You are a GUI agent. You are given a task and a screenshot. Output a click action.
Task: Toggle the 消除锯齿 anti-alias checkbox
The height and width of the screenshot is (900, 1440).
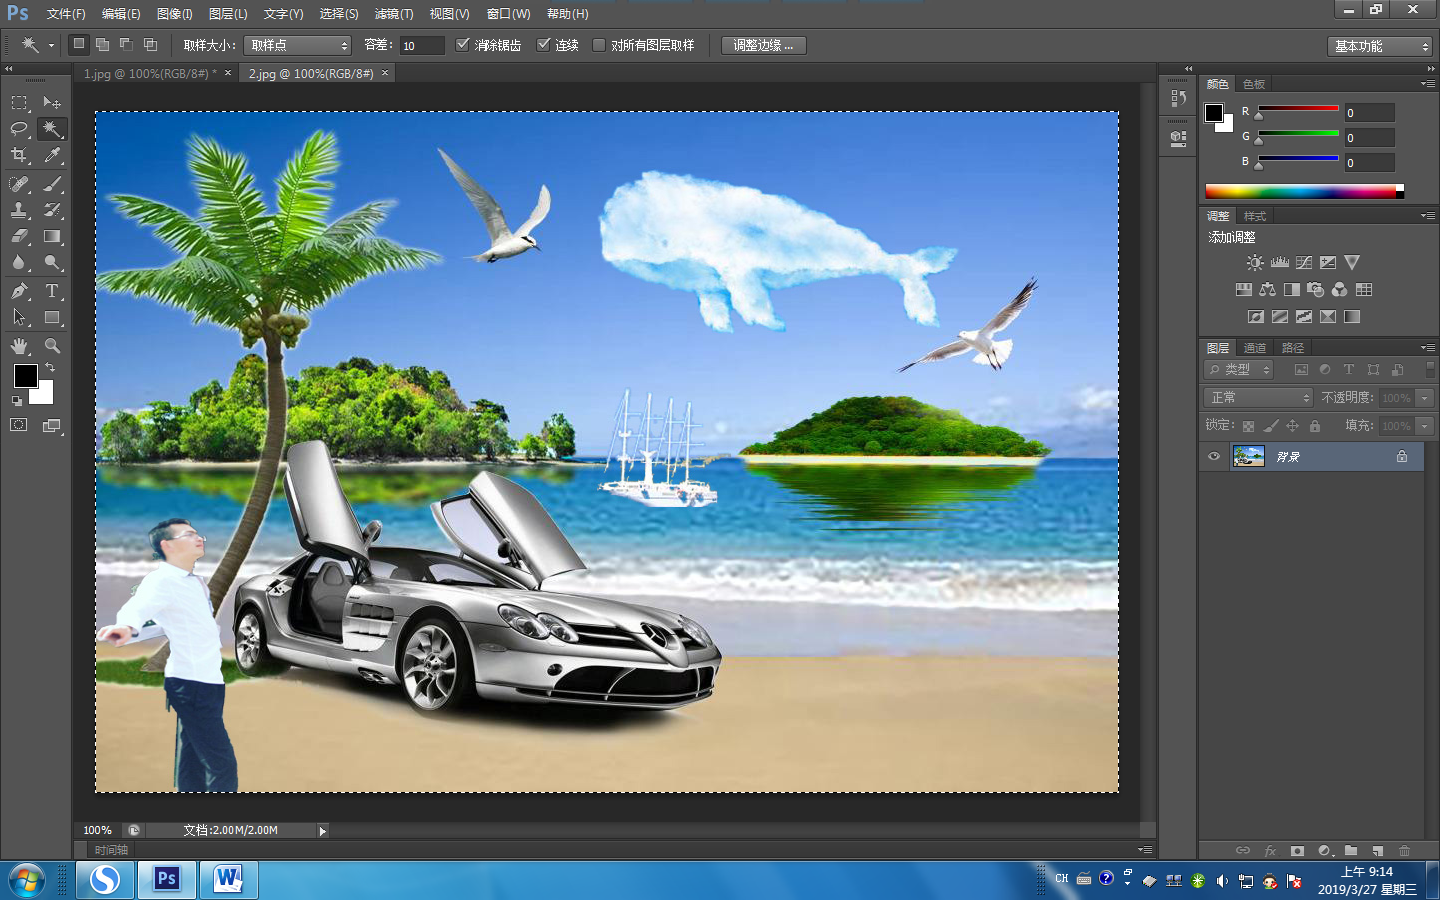(x=462, y=45)
